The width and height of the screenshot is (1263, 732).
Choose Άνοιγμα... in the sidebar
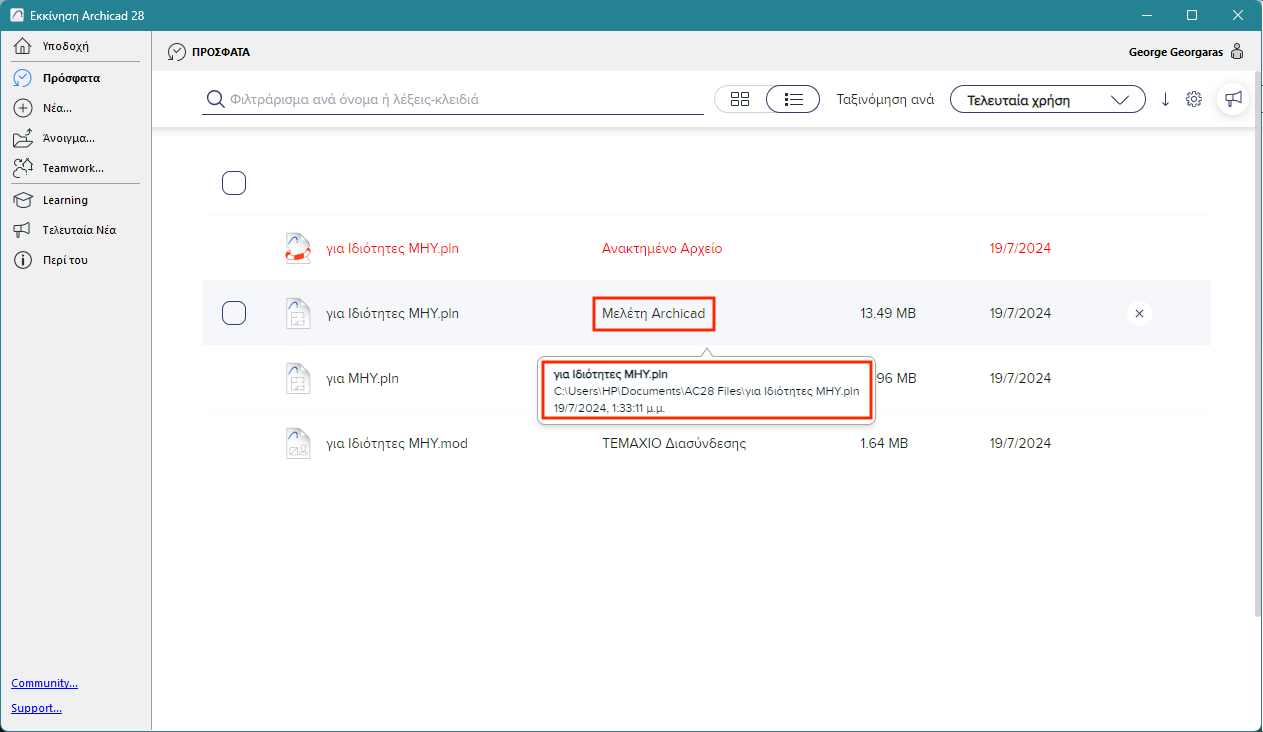click(68, 138)
